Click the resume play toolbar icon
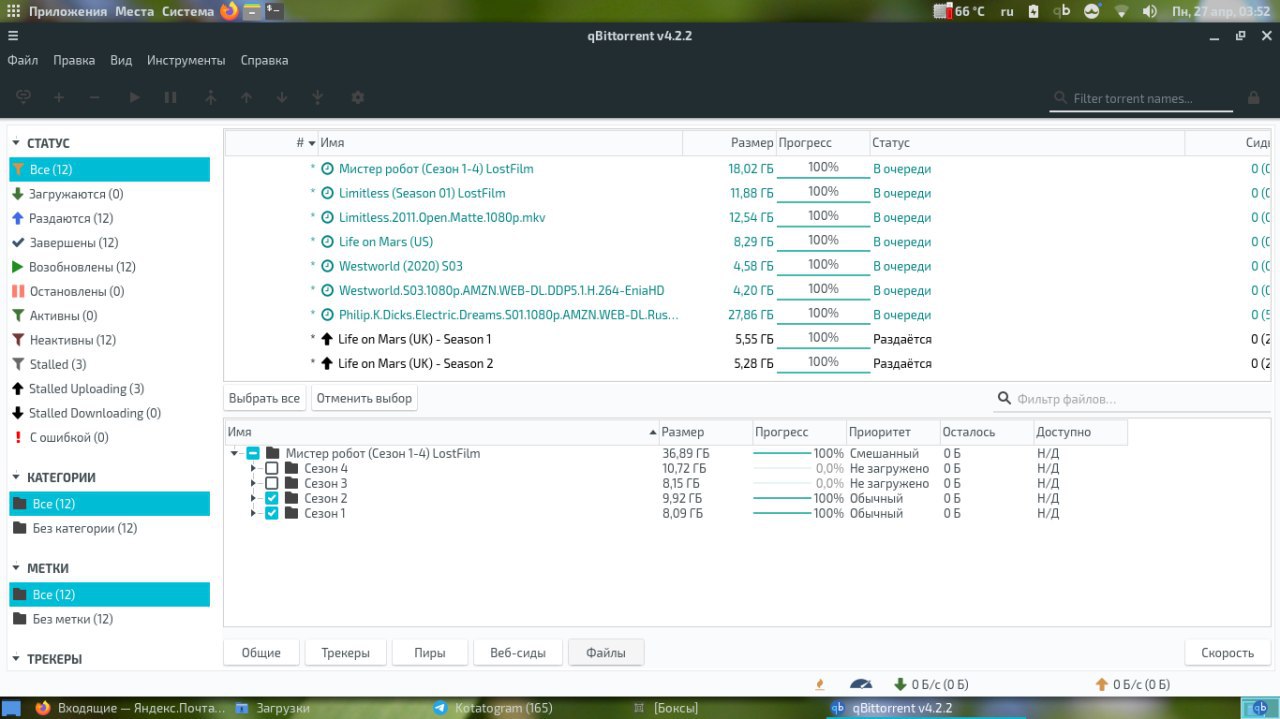 coord(135,98)
